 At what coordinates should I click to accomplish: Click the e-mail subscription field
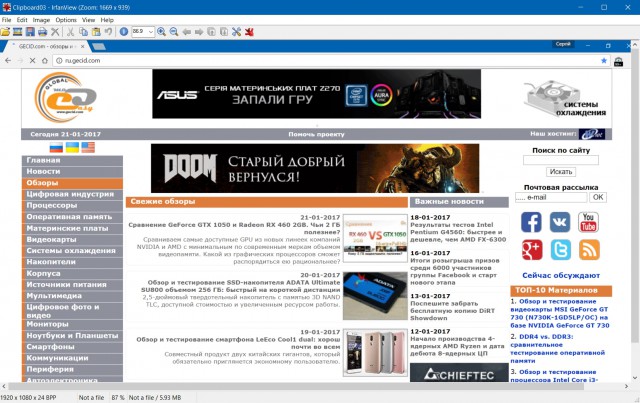(x=551, y=197)
